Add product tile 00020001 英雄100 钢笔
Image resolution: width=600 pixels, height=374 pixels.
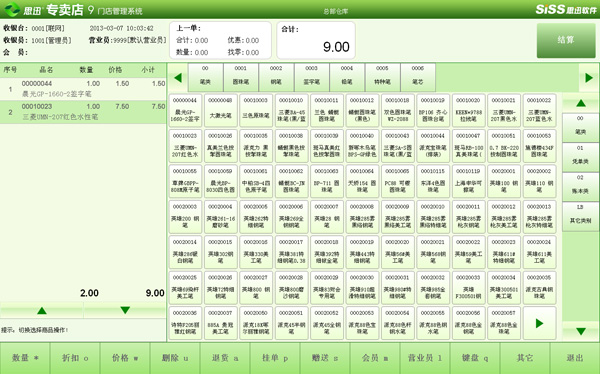pos(504,181)
